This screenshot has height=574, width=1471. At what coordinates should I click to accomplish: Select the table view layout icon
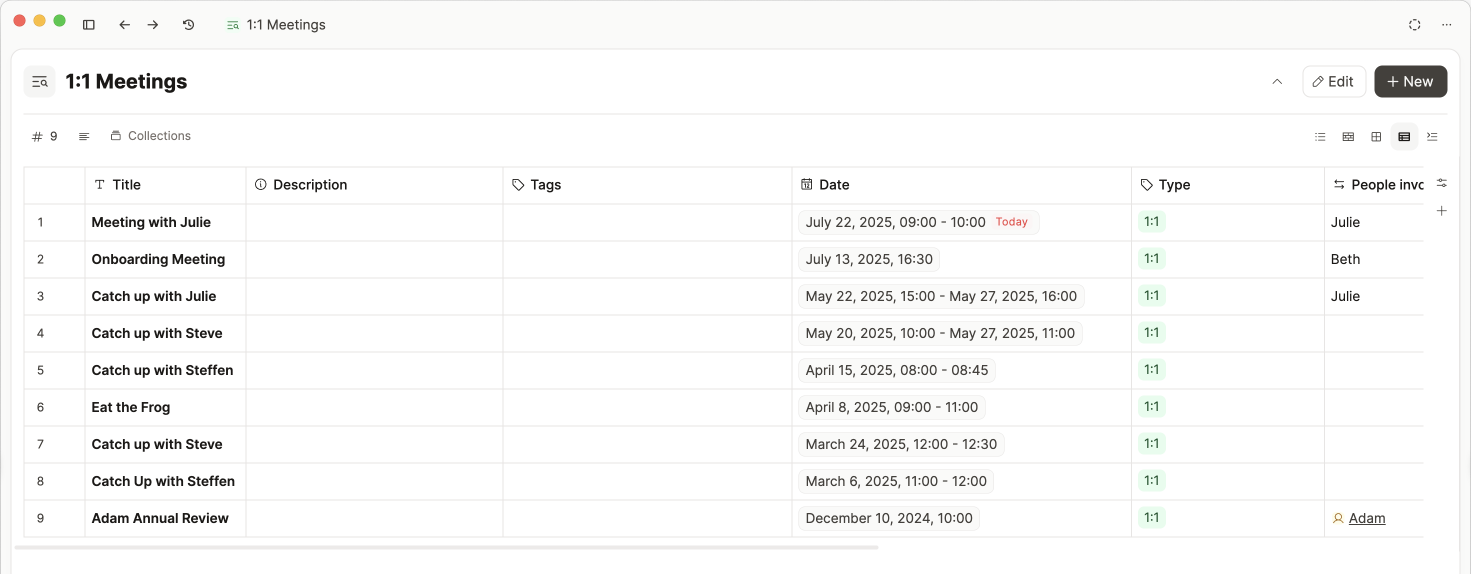(1404, 137)
